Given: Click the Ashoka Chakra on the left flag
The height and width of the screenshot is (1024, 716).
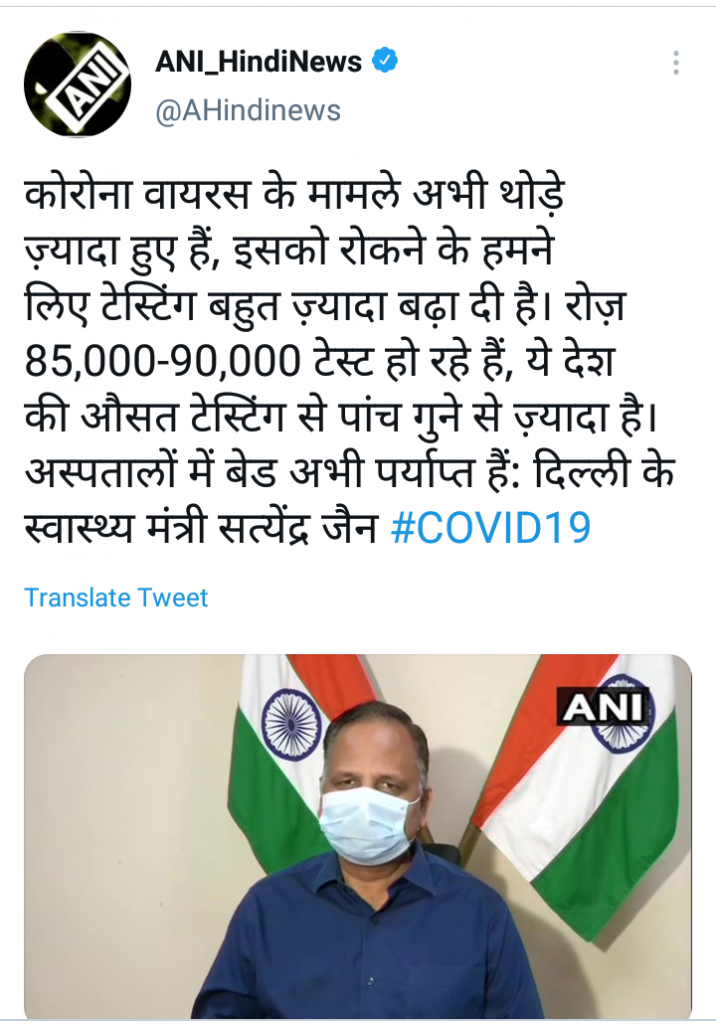Looking at the screenshot, I should tap(292, 722).
